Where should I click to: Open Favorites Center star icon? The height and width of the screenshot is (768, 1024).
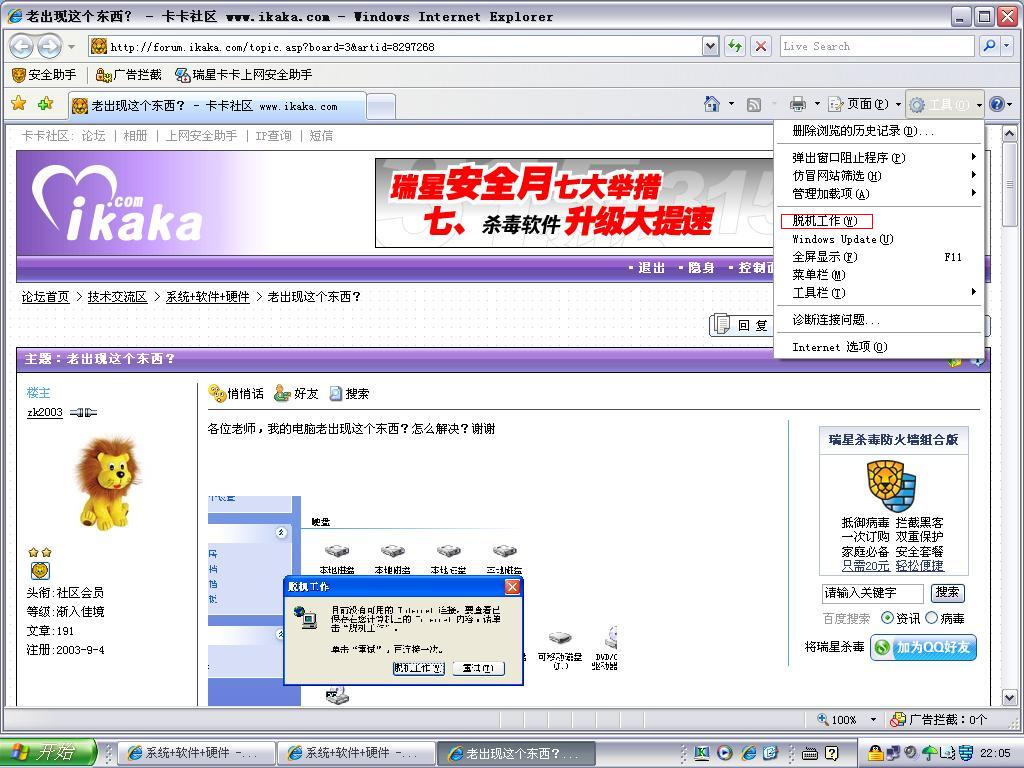pos(19,103)
